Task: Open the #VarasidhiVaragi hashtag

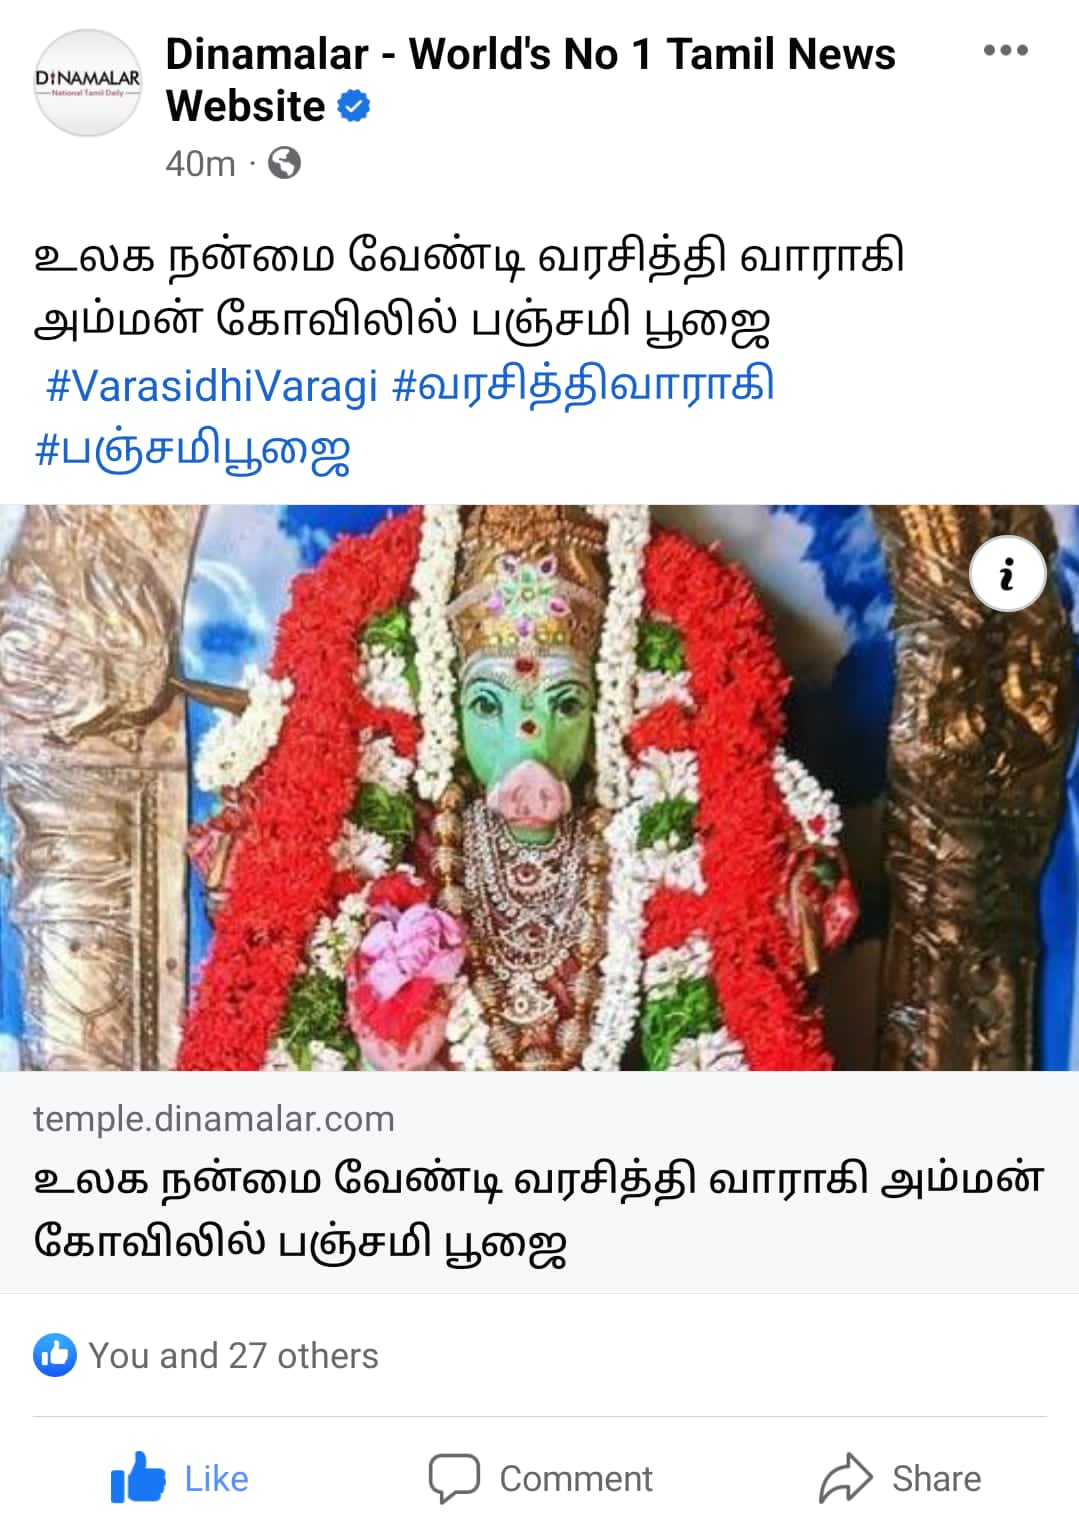Action: (x=212, y=386)
